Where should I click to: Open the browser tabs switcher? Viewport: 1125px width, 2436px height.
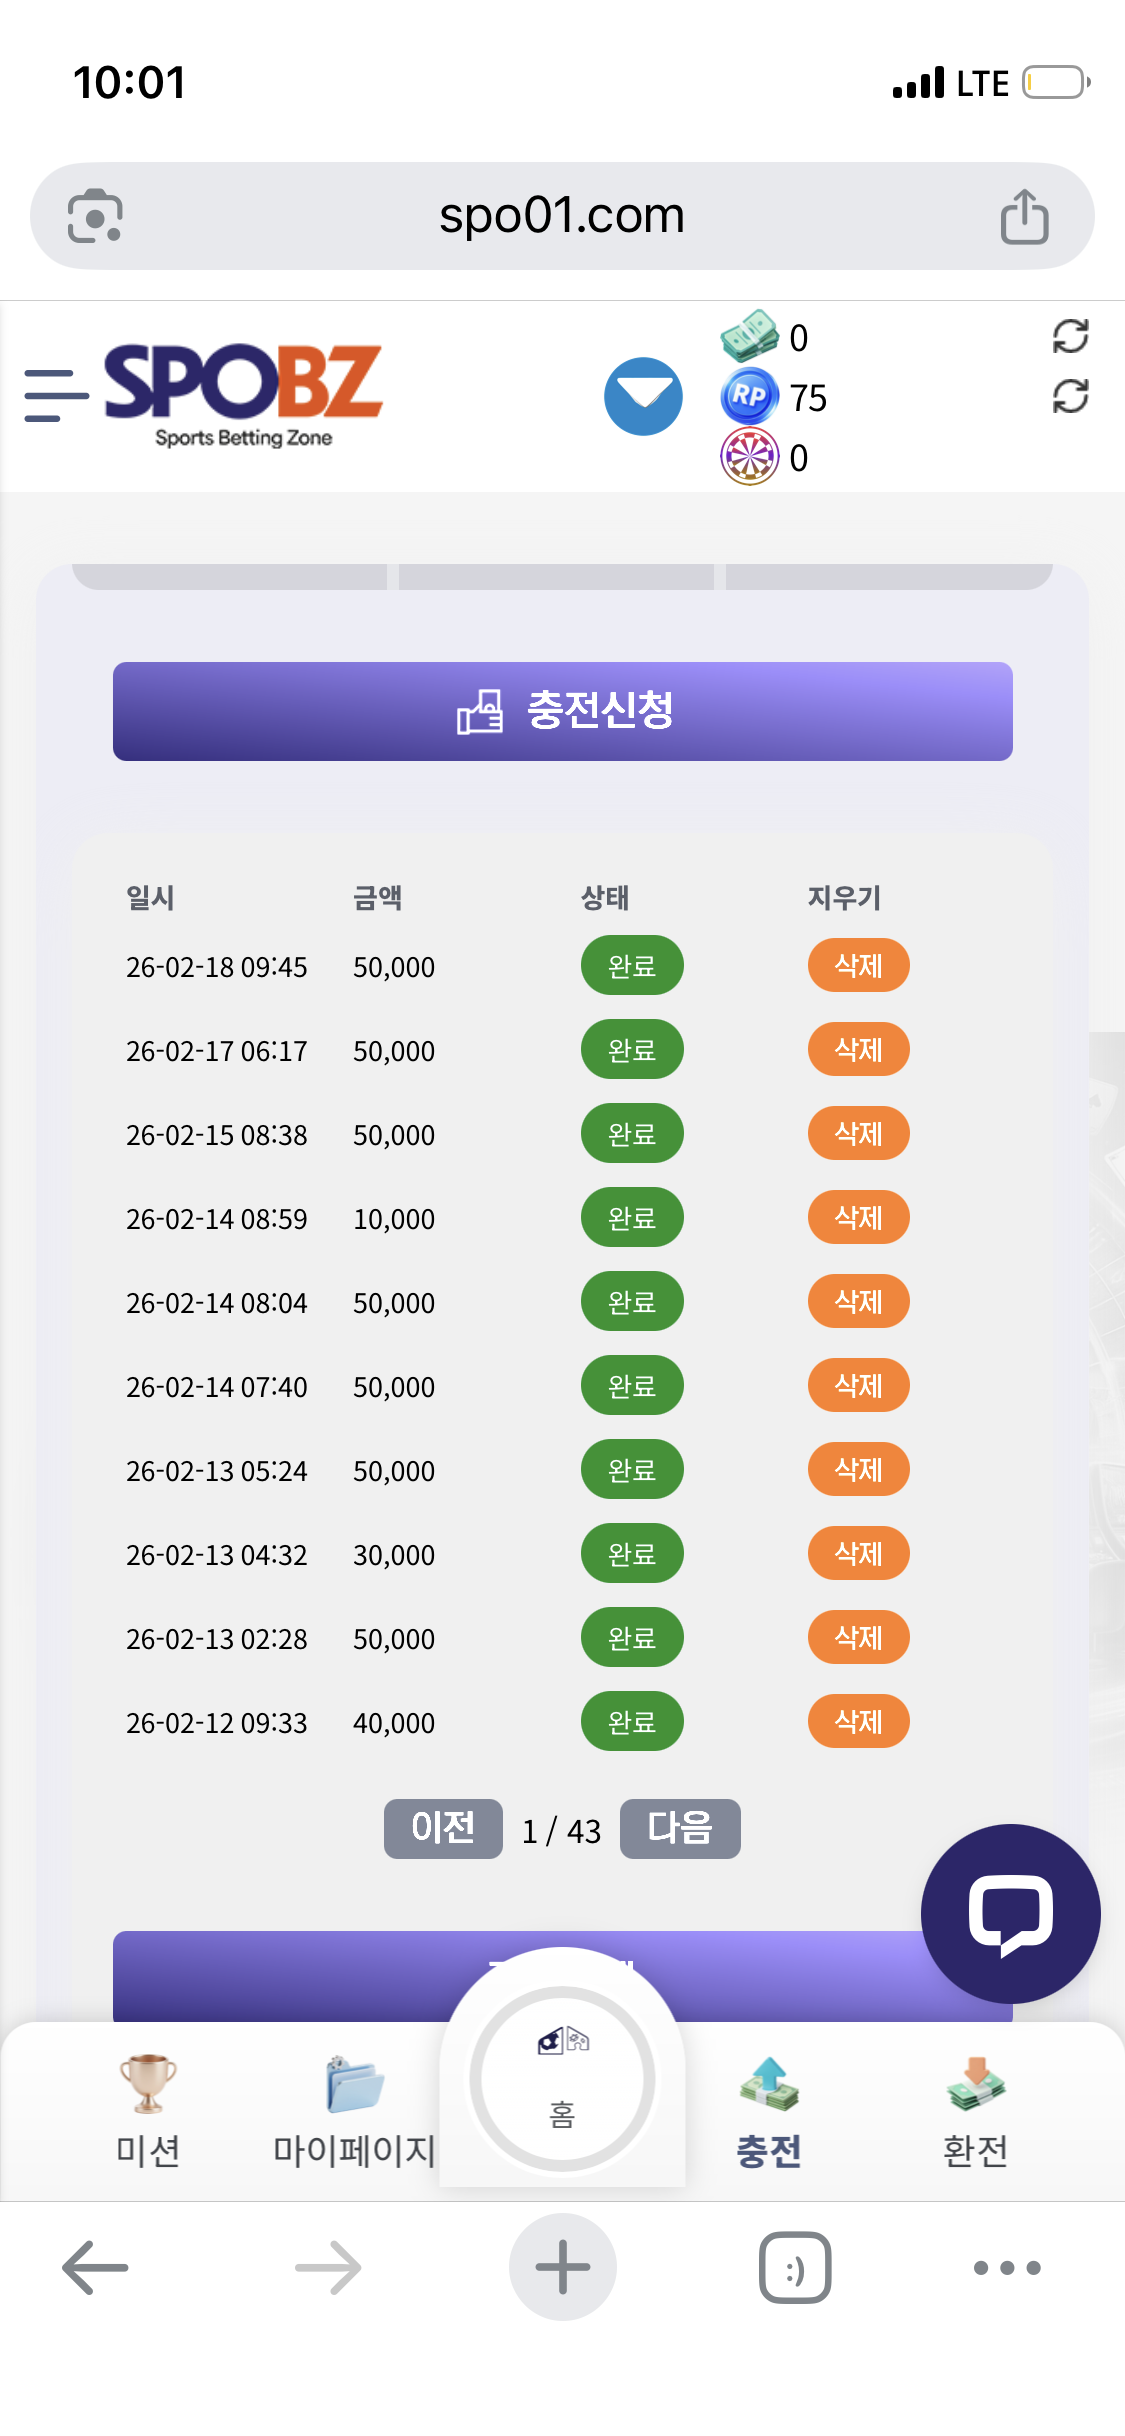tap(795, 2268)
